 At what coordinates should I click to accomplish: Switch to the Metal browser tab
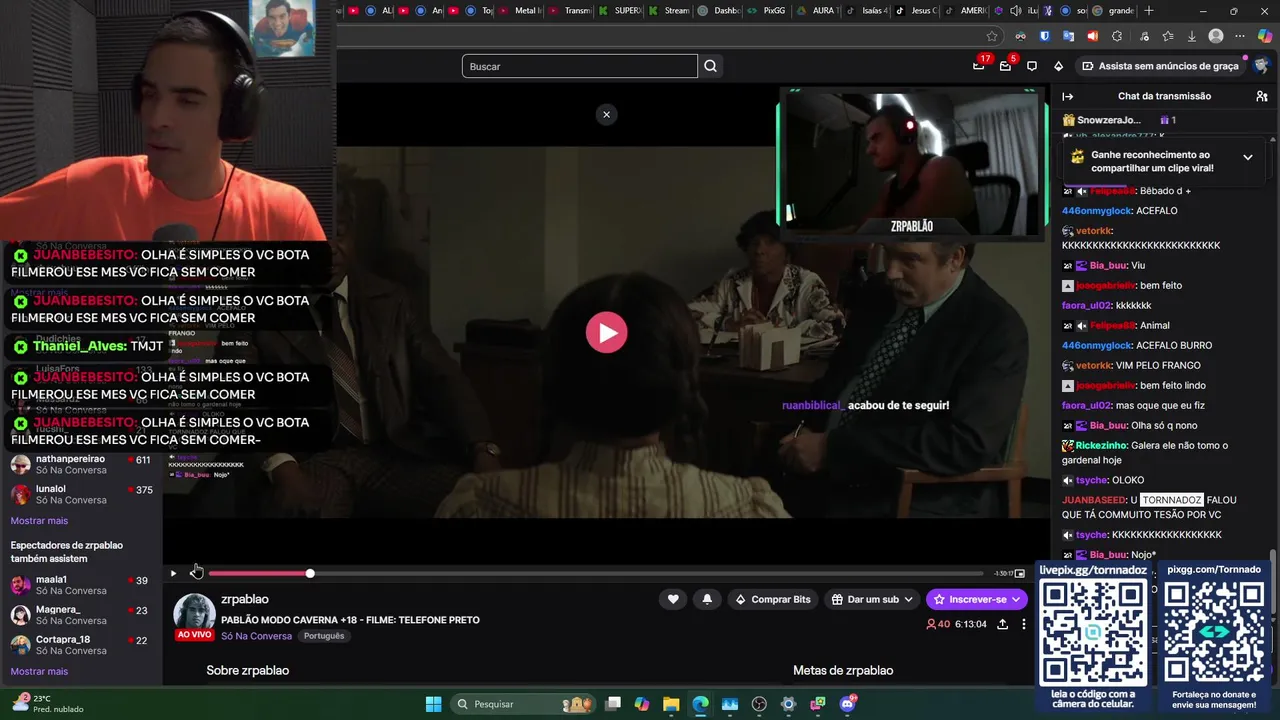coord(521,11)
